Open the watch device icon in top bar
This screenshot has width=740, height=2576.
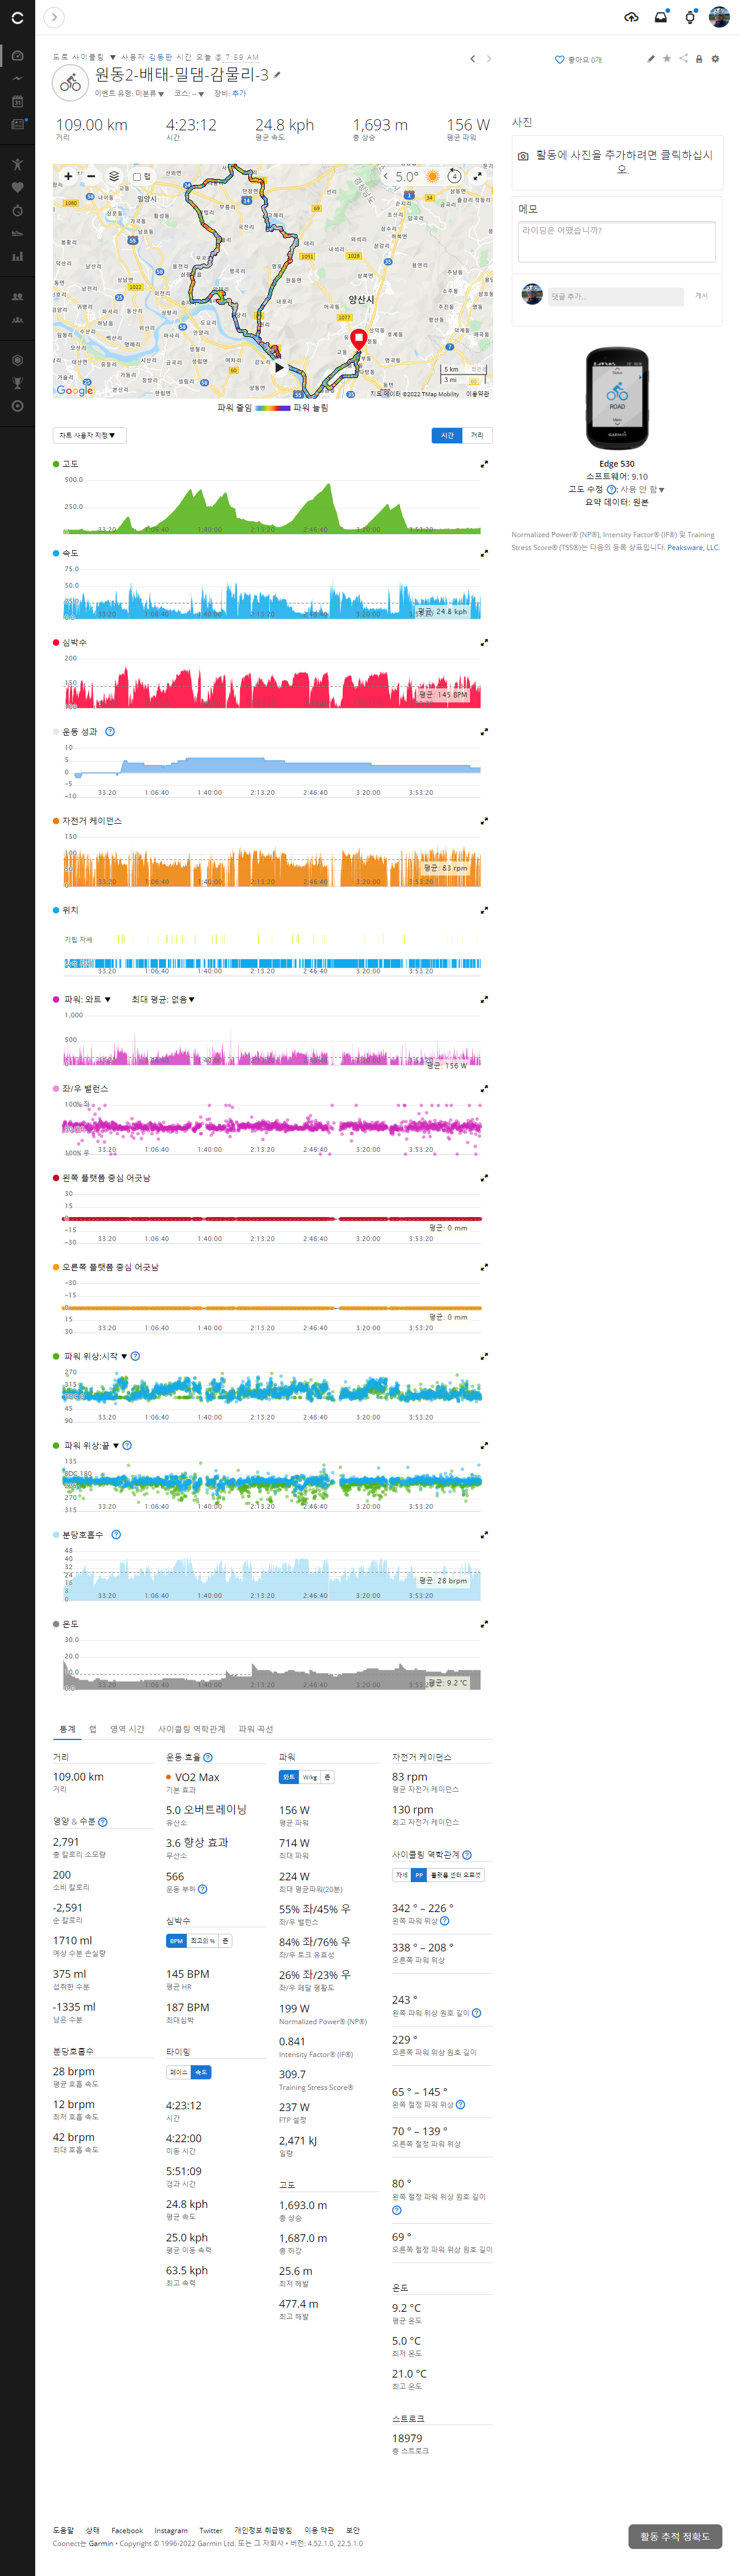[690, 17]
